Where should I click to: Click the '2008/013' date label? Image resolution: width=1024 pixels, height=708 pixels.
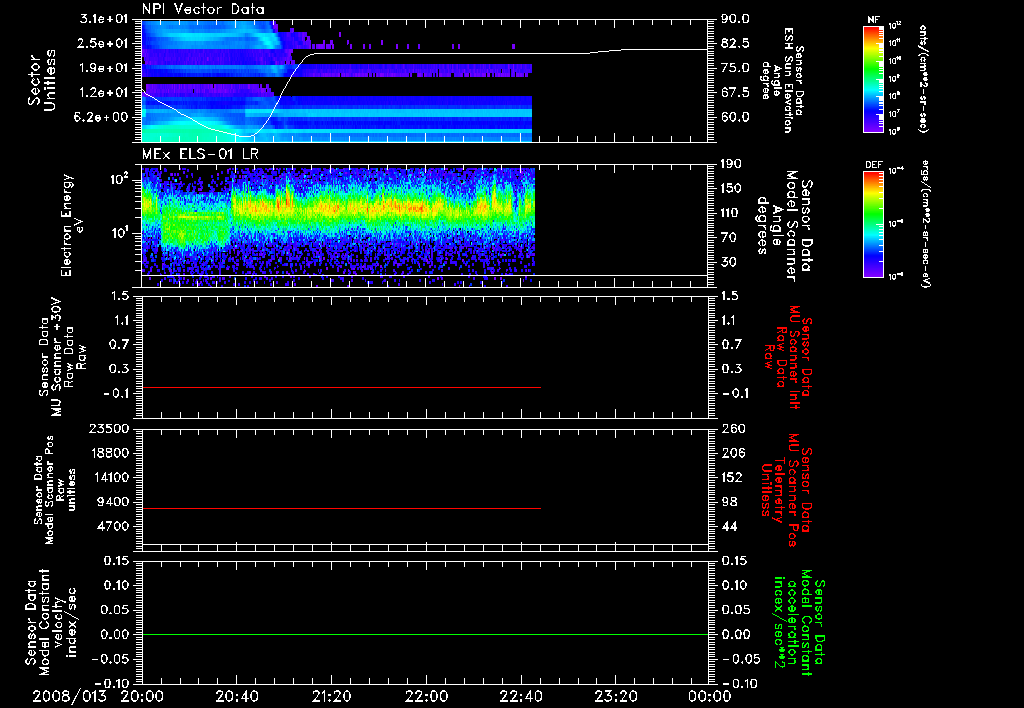tap(69, 696)
